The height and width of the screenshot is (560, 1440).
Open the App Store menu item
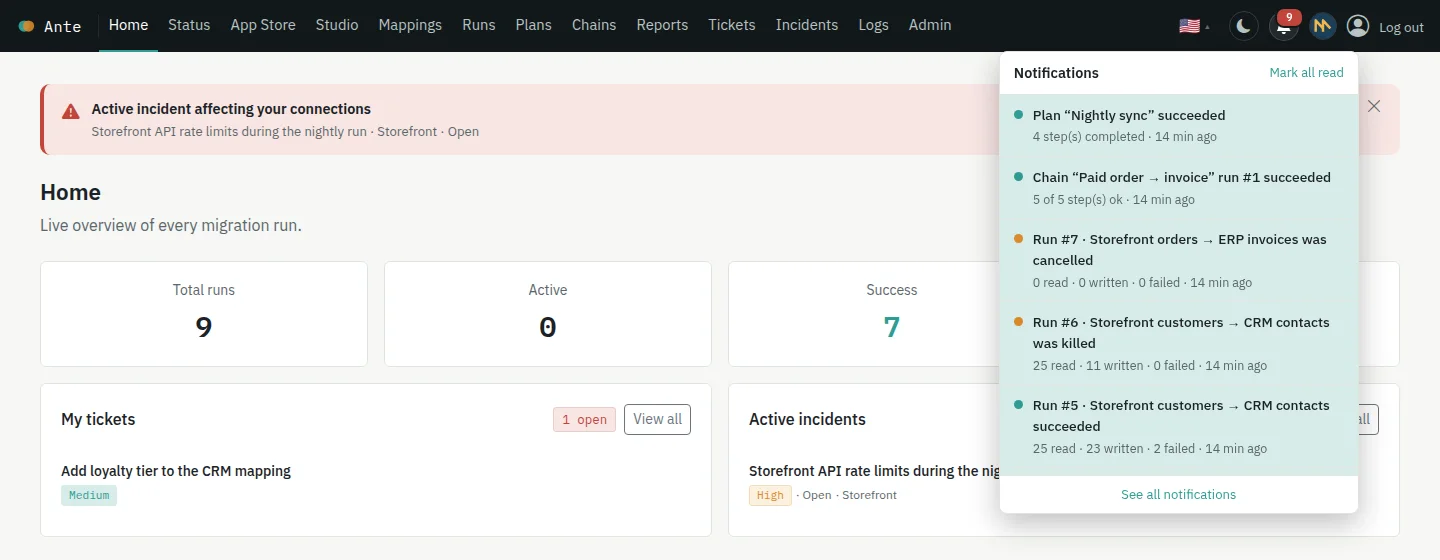263,25
